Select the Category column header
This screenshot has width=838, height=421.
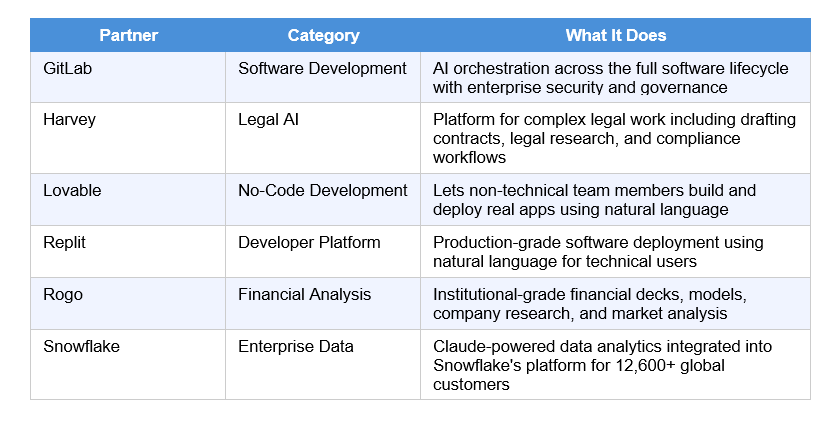pyautogui.click(x=323, y=35)
